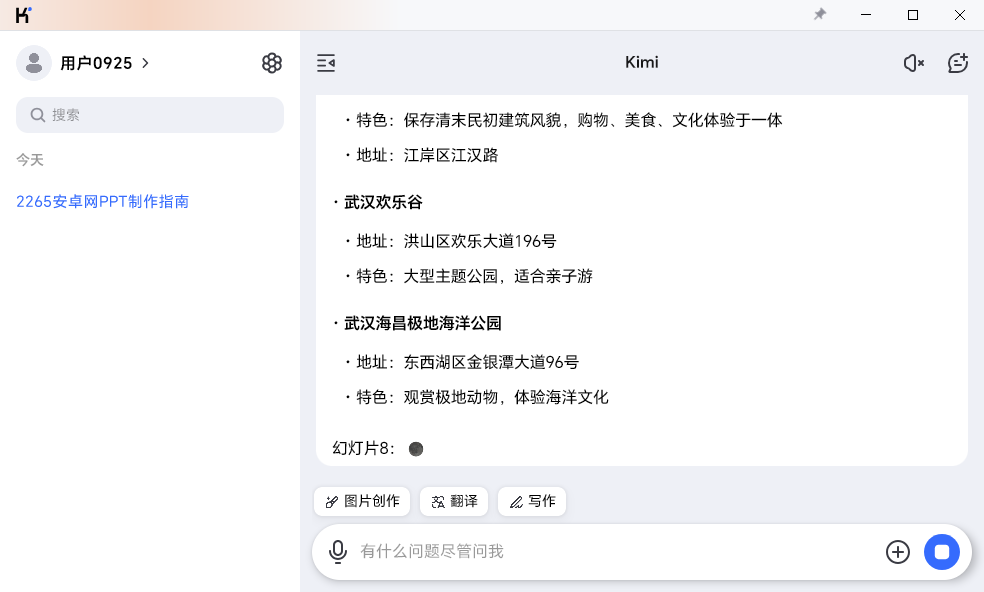Stop the current response generation

(942, 551)
